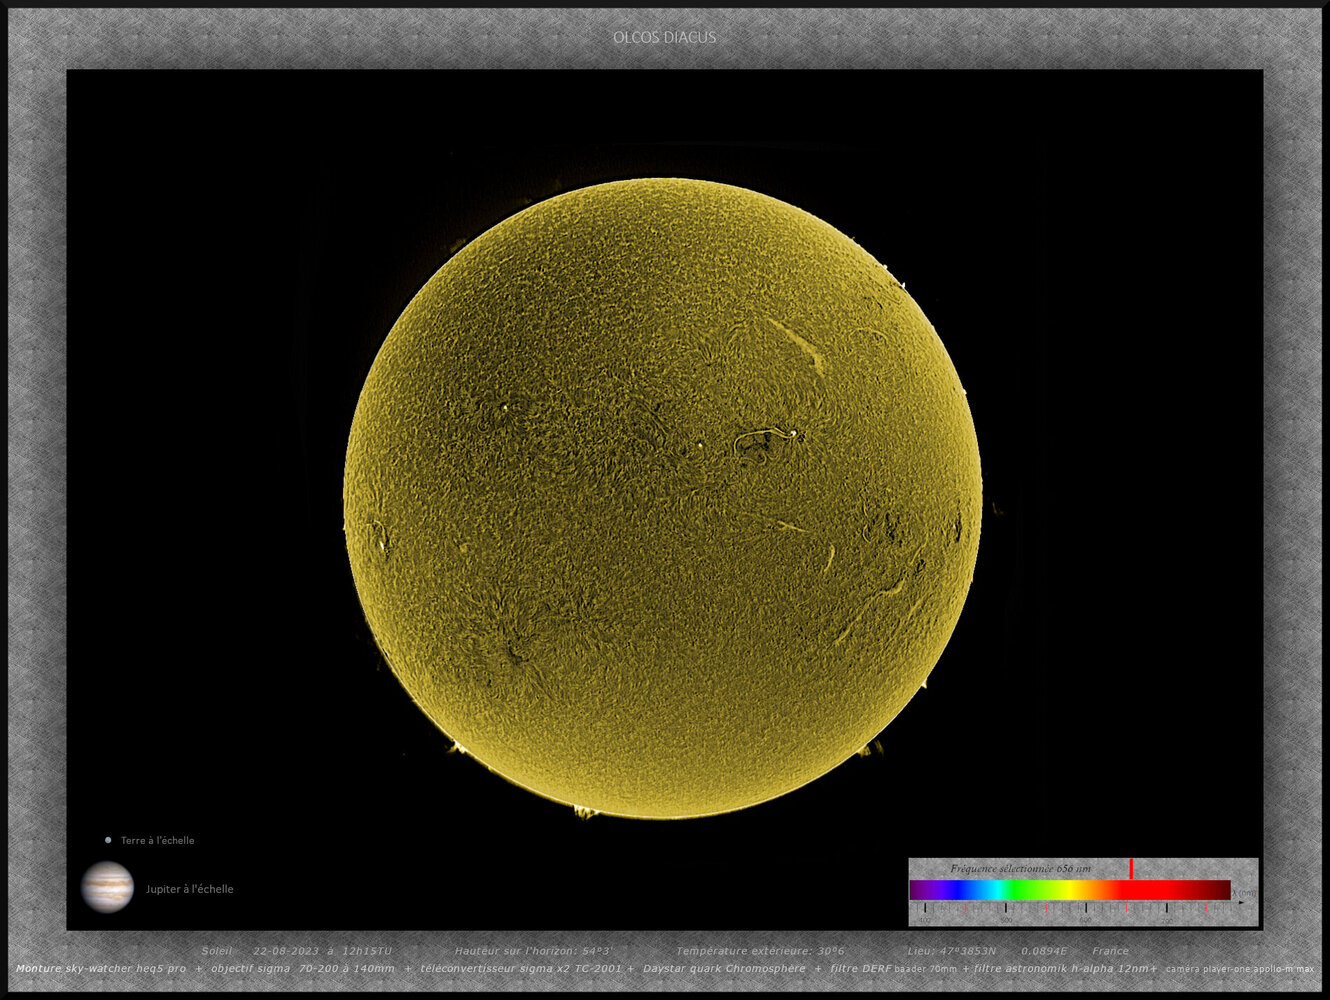Toggle the Jupiter à l'échelle label
Image resolution: width=1330 pixels, height=1000 pixels.
coord(190,888)
